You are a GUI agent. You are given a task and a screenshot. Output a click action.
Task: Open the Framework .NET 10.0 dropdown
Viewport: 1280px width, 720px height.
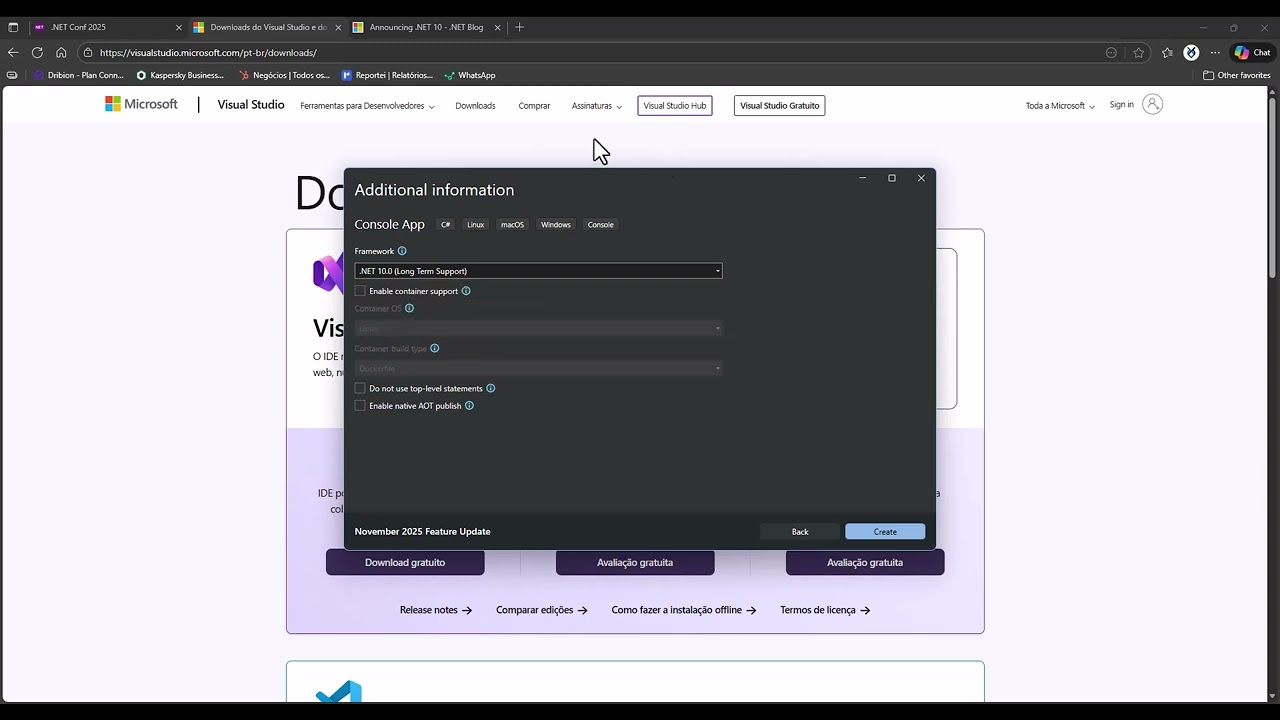point(538,271)
